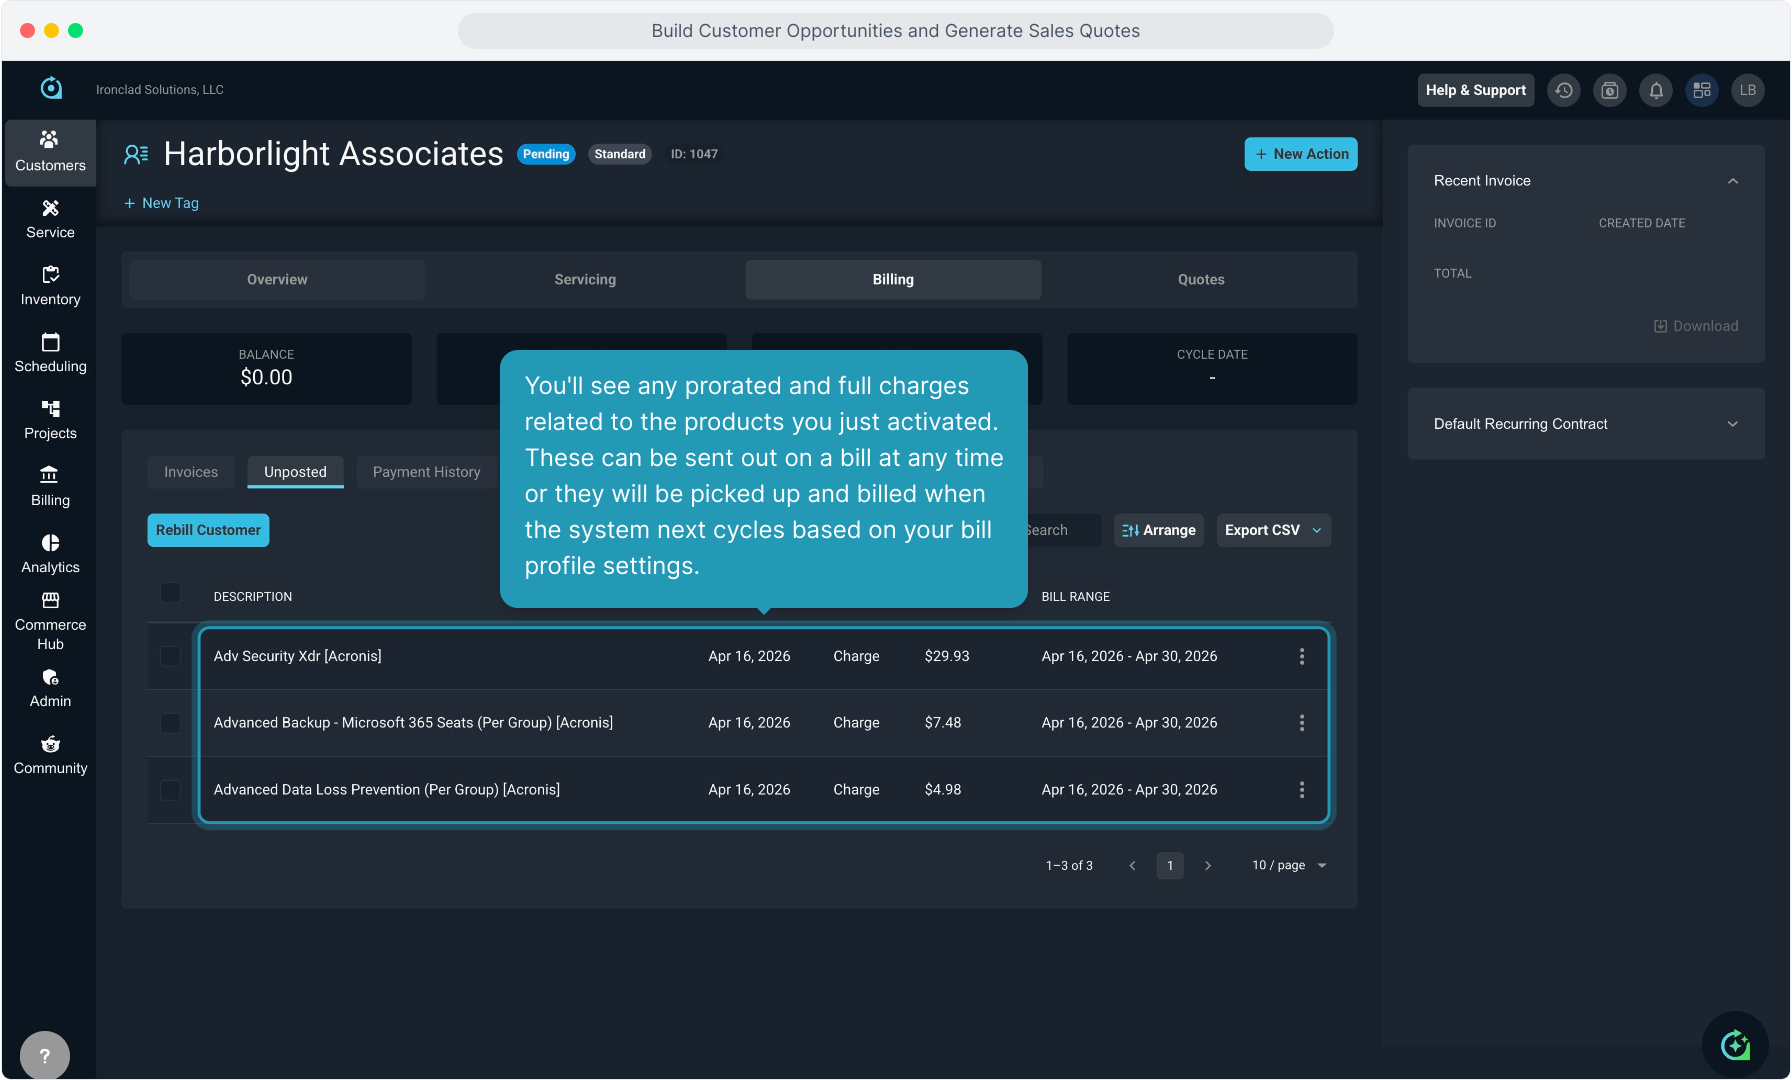Image resolution: width=1792 pixels, height=1080 pixels.
Task: Collapse the Recent Invoice panel
Action: [1732, 181]
